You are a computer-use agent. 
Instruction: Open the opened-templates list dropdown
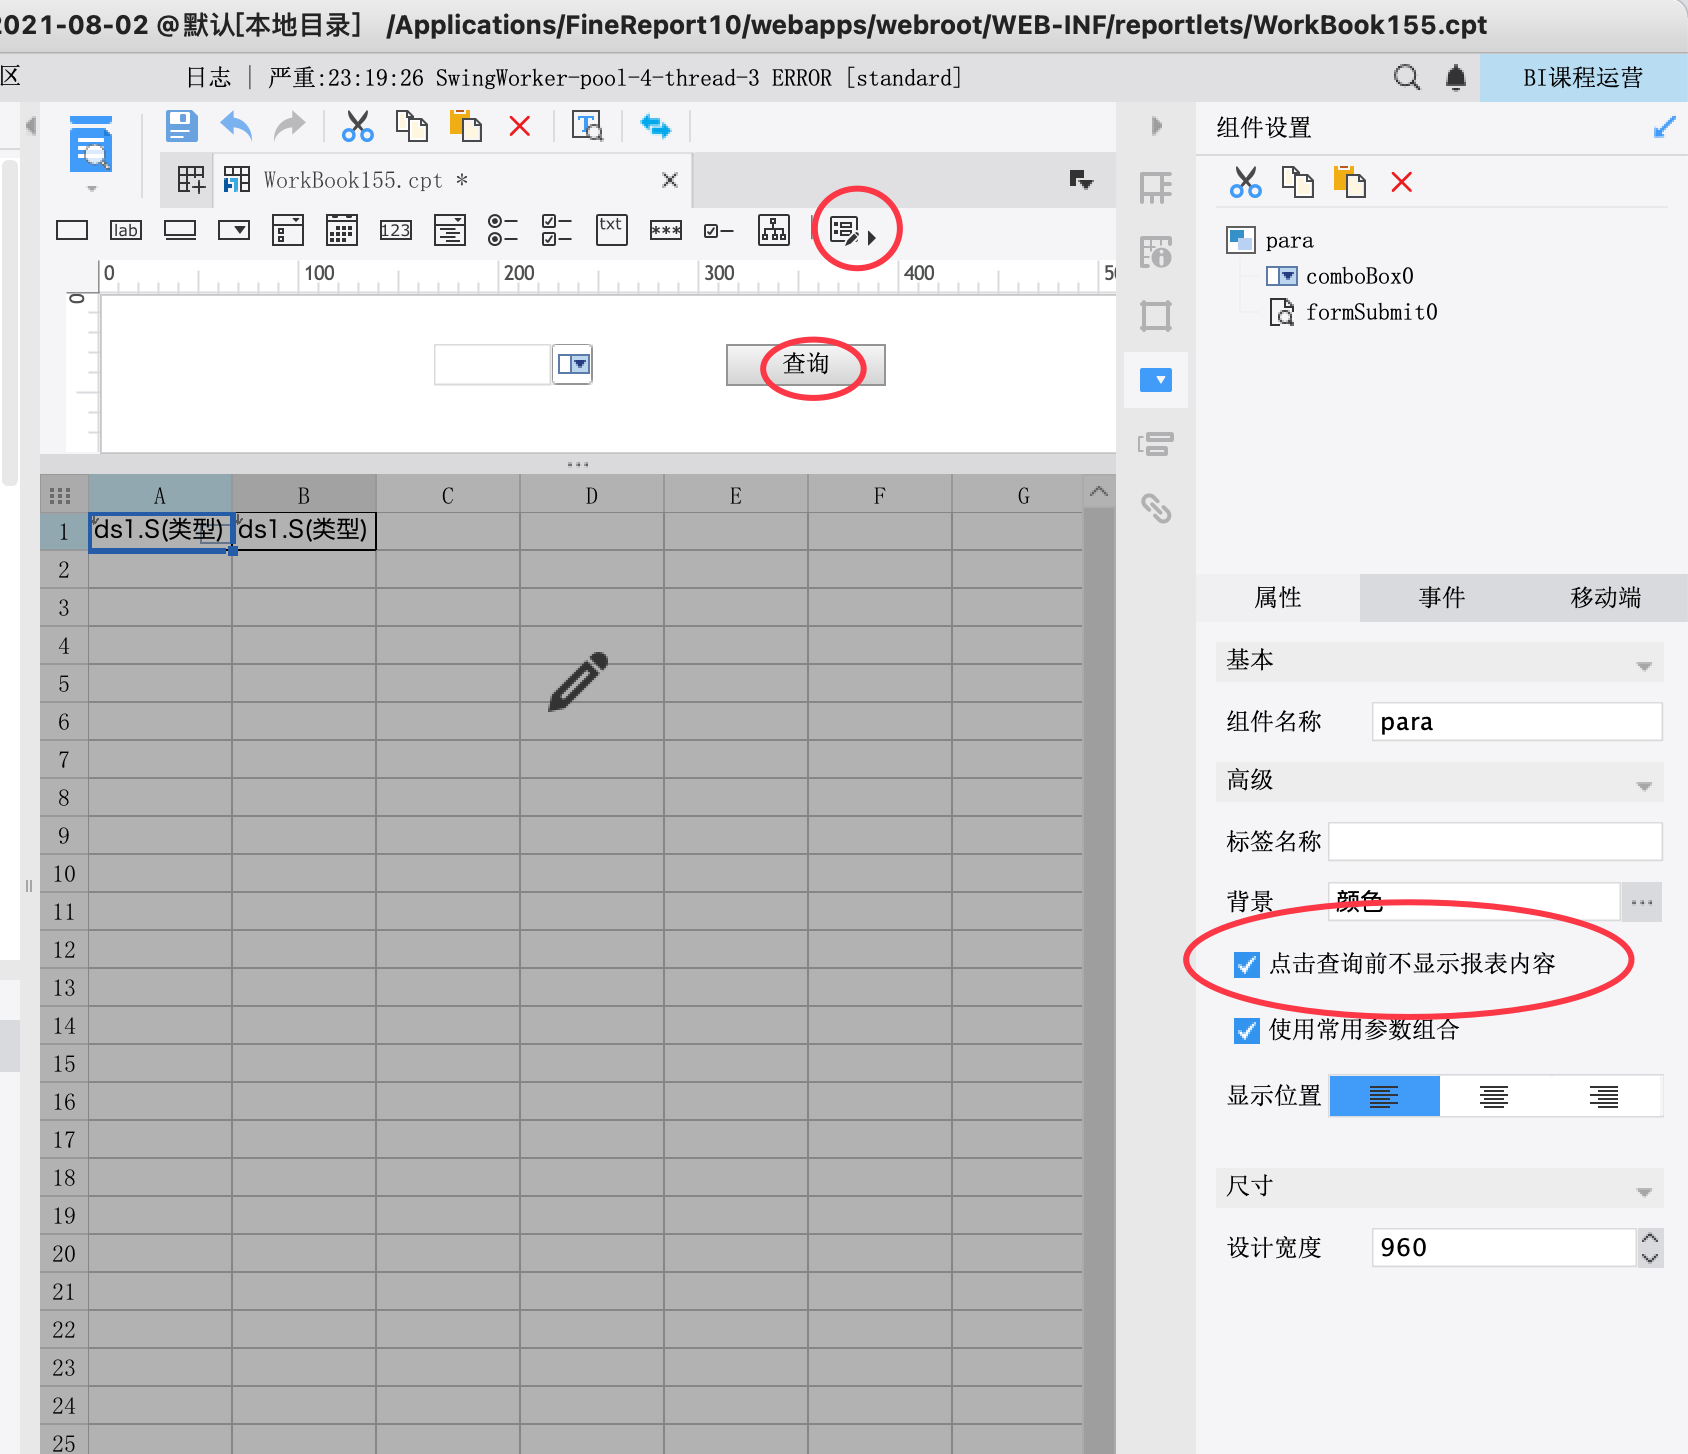coord(1081,180)
